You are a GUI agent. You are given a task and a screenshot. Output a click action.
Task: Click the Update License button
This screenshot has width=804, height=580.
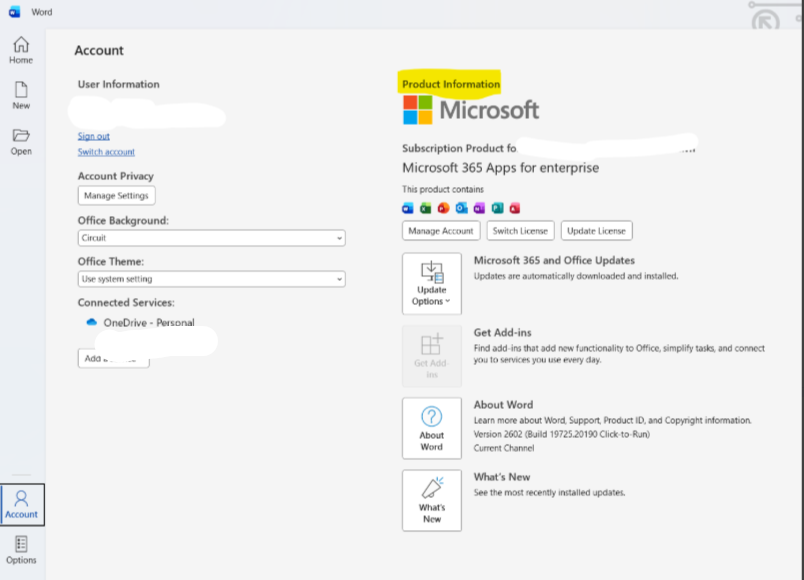[x=596, y=231]
